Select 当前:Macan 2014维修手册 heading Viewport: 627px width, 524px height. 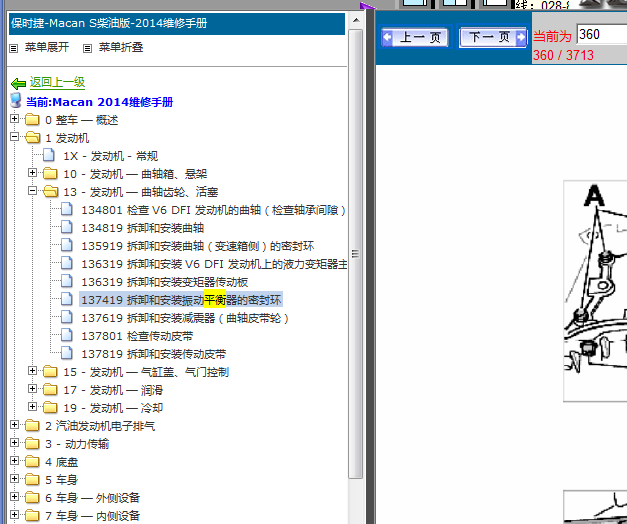[x=100, y=102]
